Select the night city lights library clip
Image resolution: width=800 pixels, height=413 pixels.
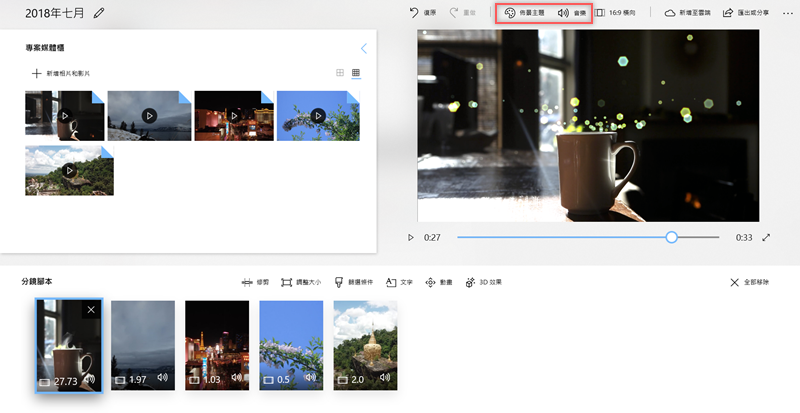pos(234,116)
